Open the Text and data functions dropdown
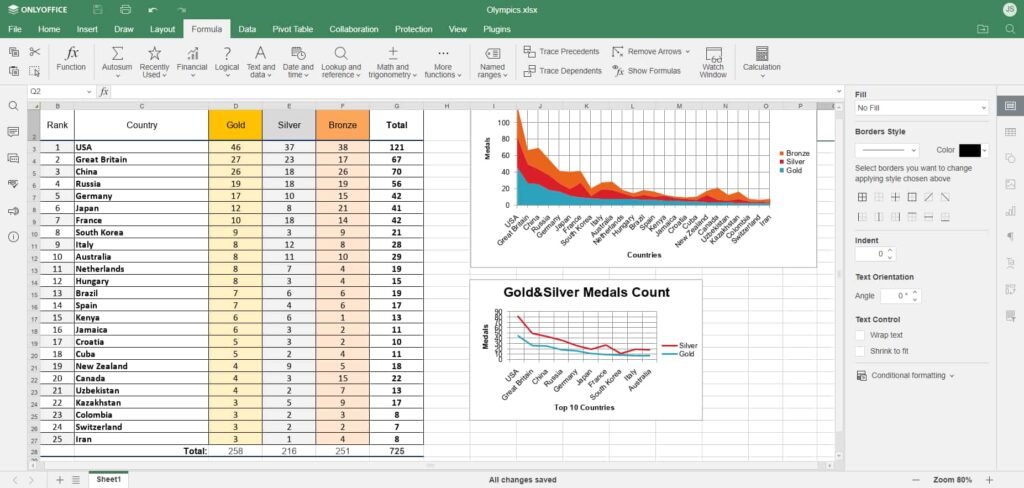Screen dimensions: 1024x488 (261, 63)
